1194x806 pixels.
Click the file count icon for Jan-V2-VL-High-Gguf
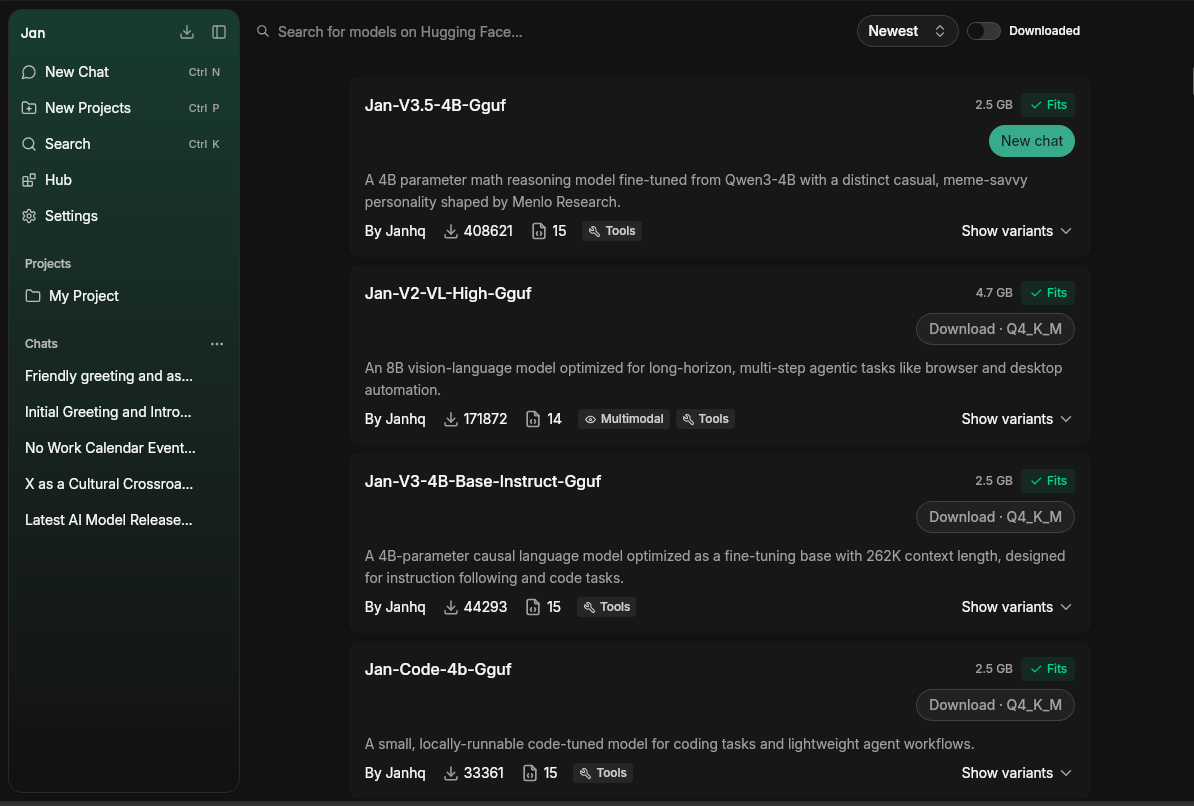point(533,419)
